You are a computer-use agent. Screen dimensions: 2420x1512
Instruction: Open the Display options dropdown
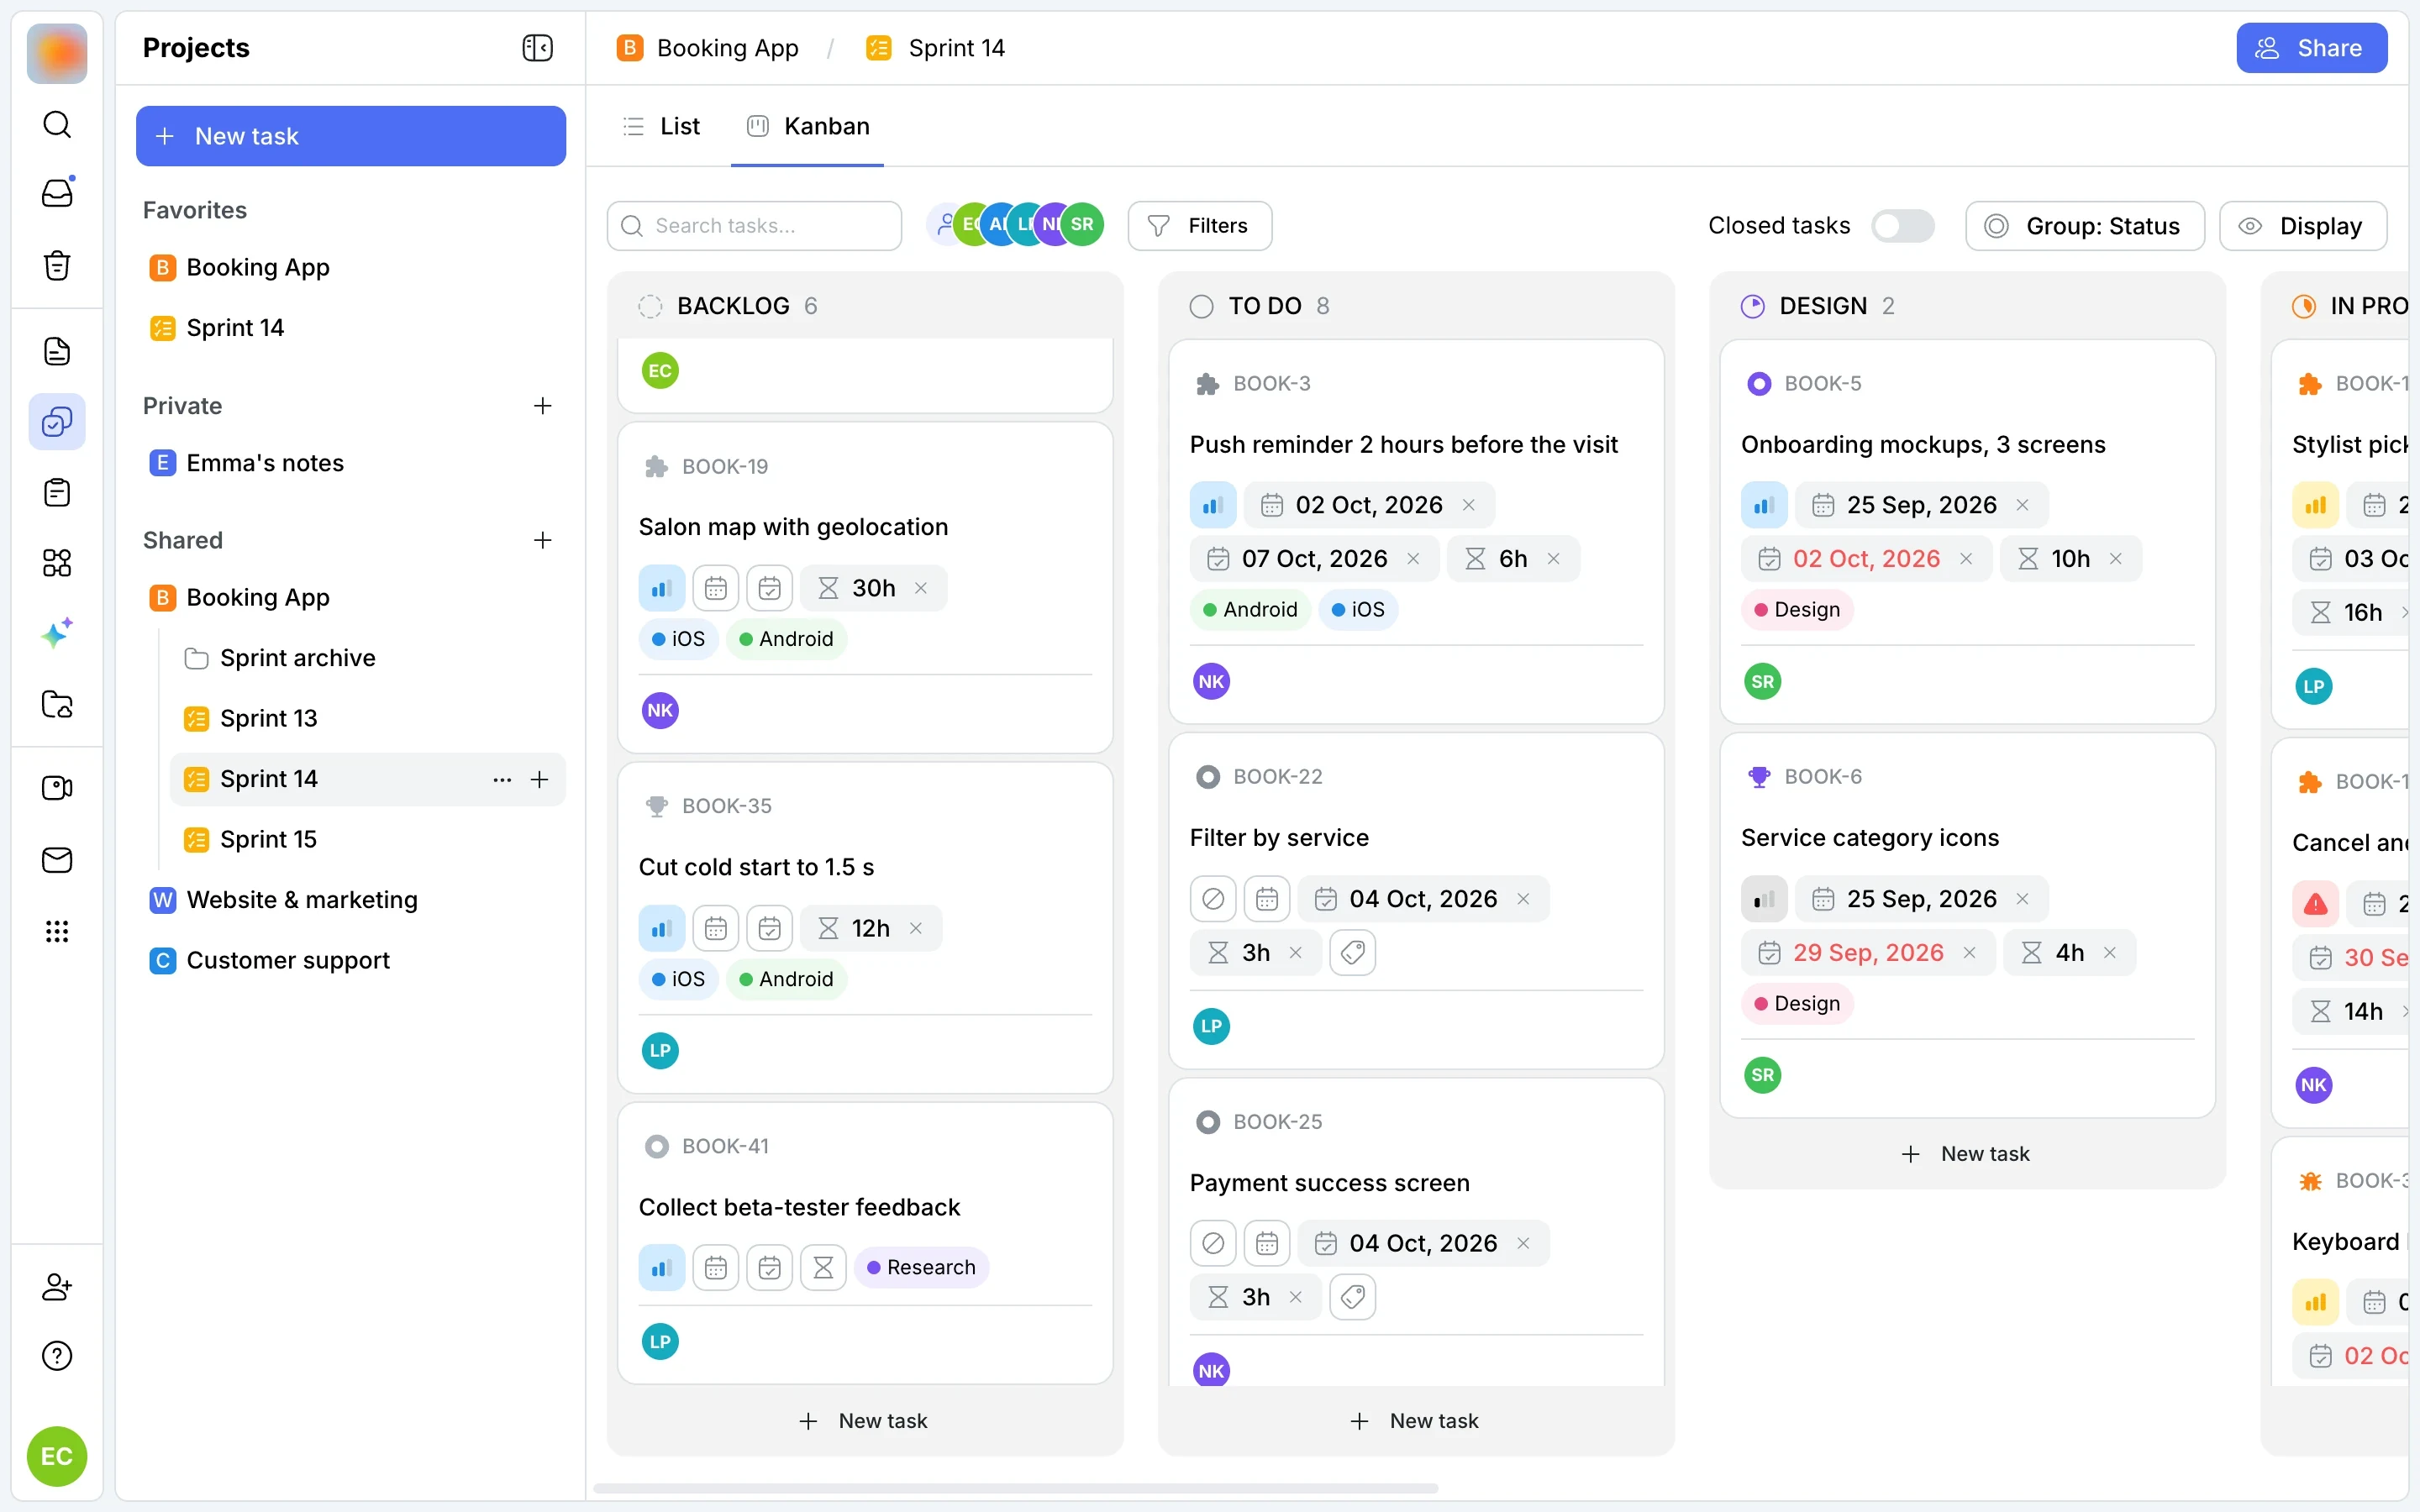point(2302,226)
